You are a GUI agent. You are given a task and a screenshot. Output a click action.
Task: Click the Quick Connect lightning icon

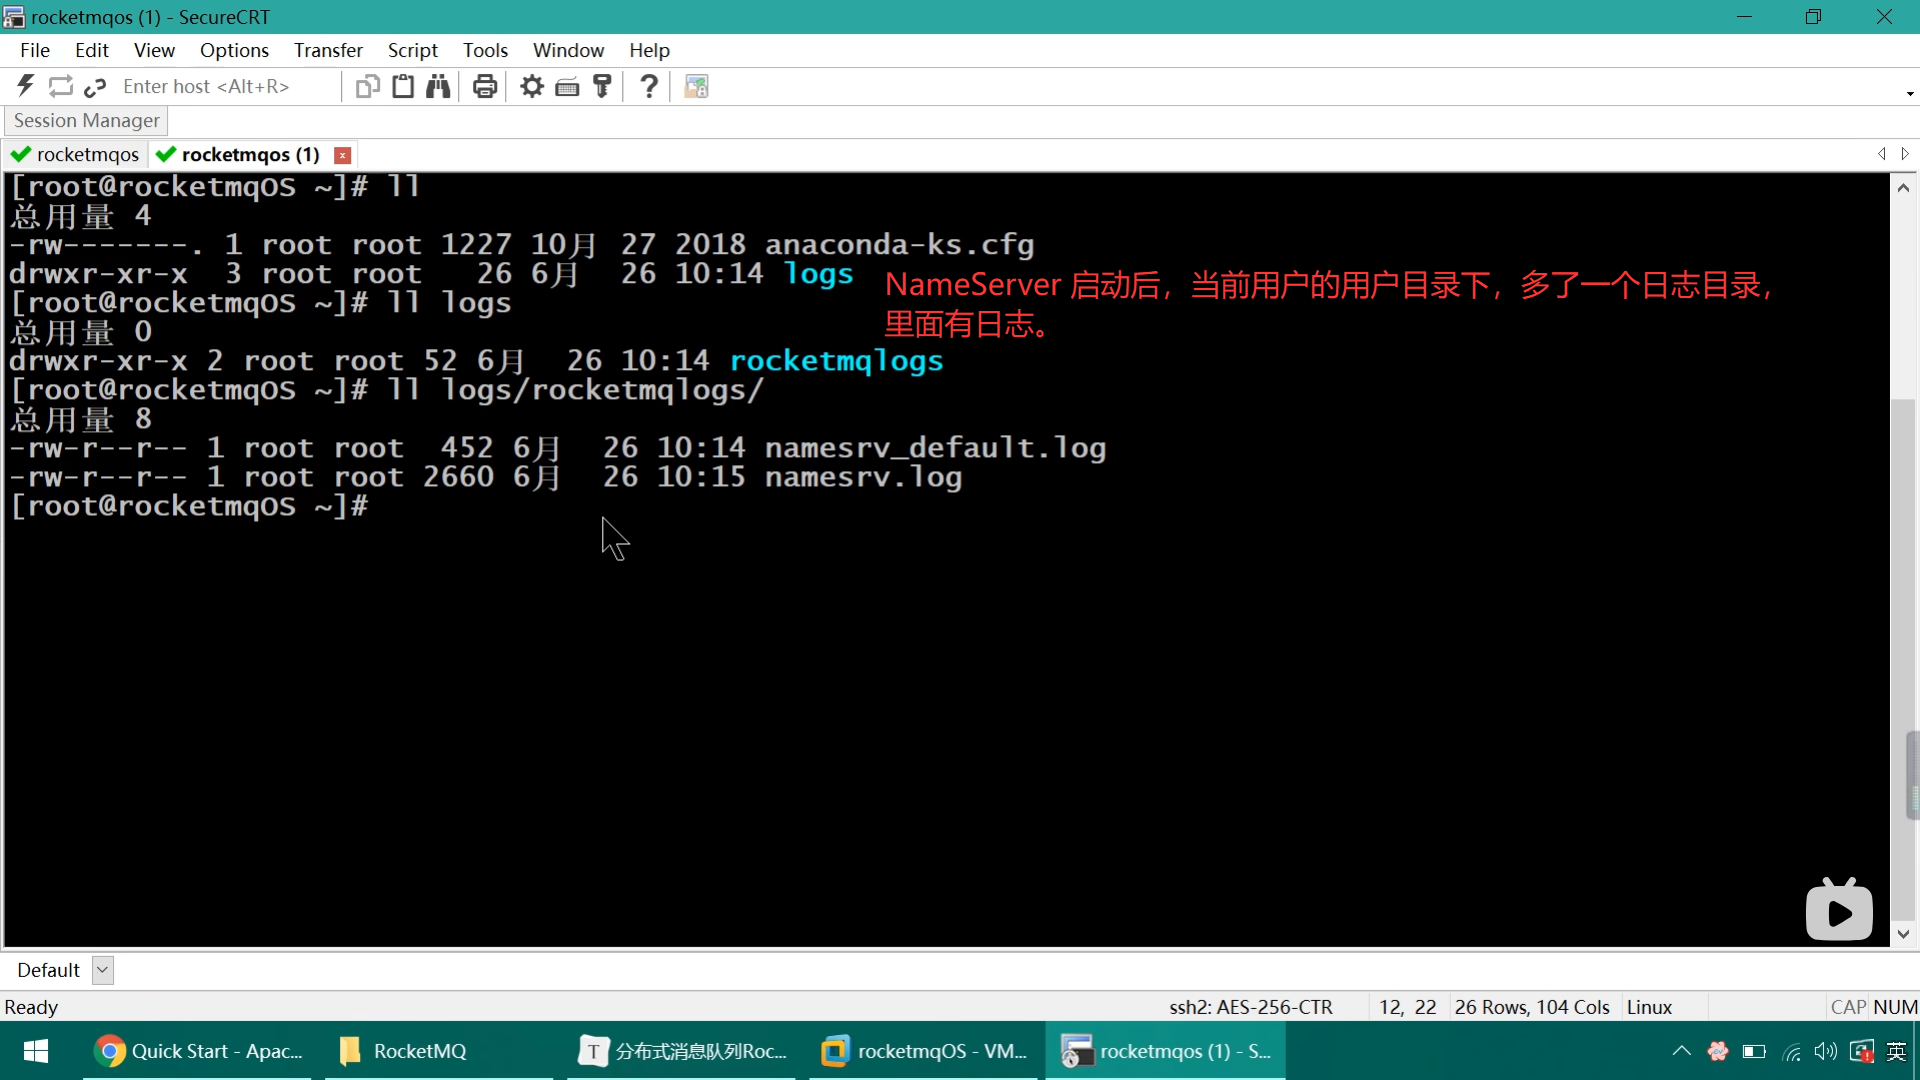tap(26, 86)
